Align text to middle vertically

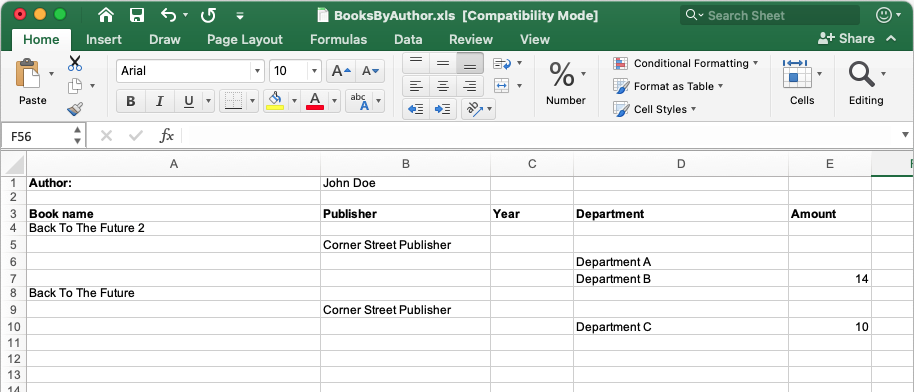[443, 63]
